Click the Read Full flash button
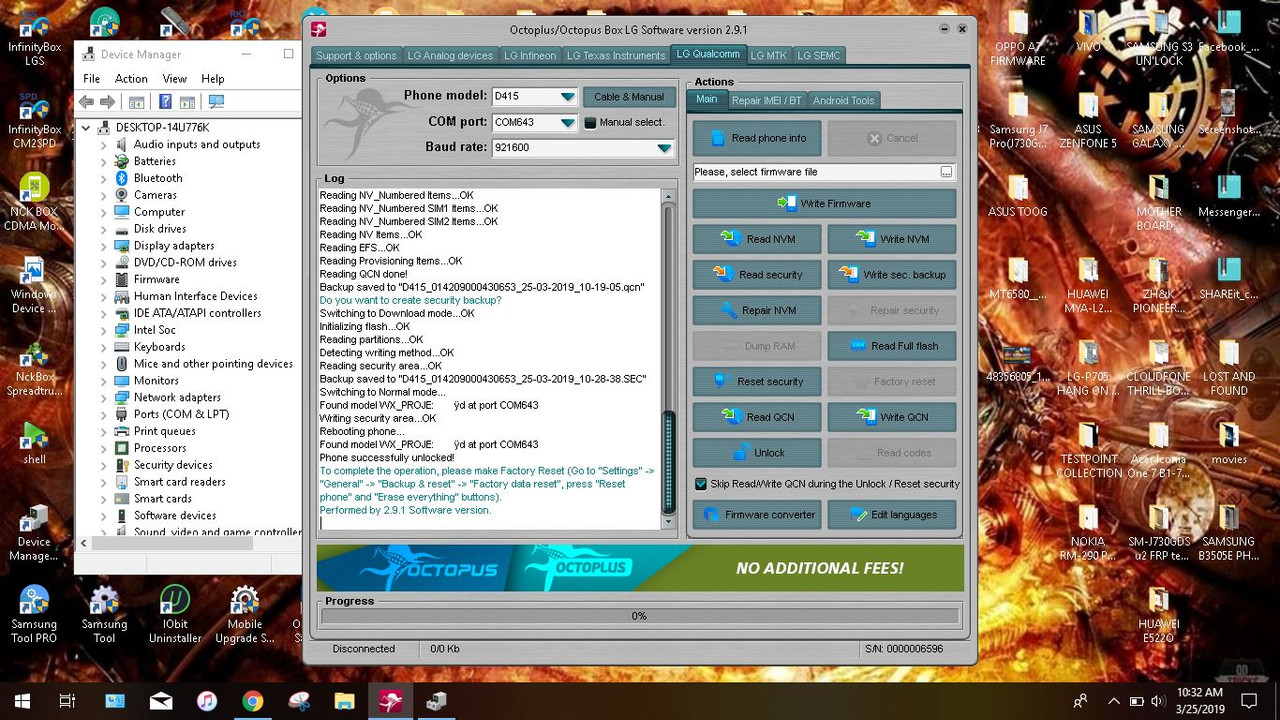Viewport: 1280px width, 720px height. [892, 346]
